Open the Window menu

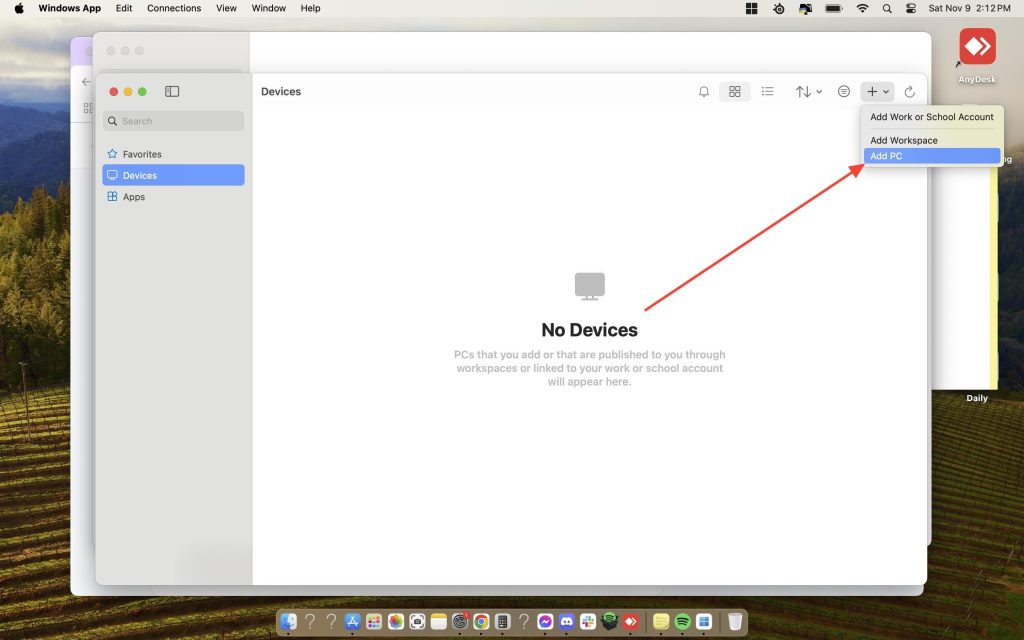click(x=268, y=8)
